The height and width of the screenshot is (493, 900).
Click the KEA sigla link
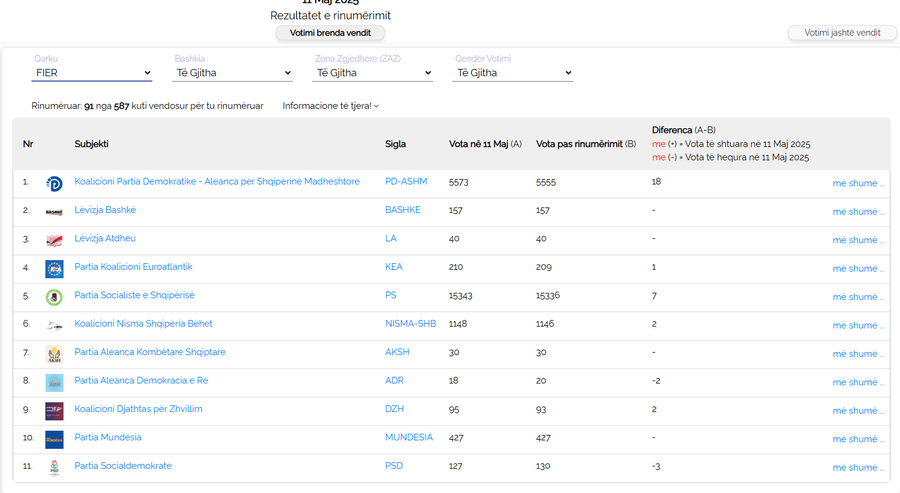tap(394, 267)
